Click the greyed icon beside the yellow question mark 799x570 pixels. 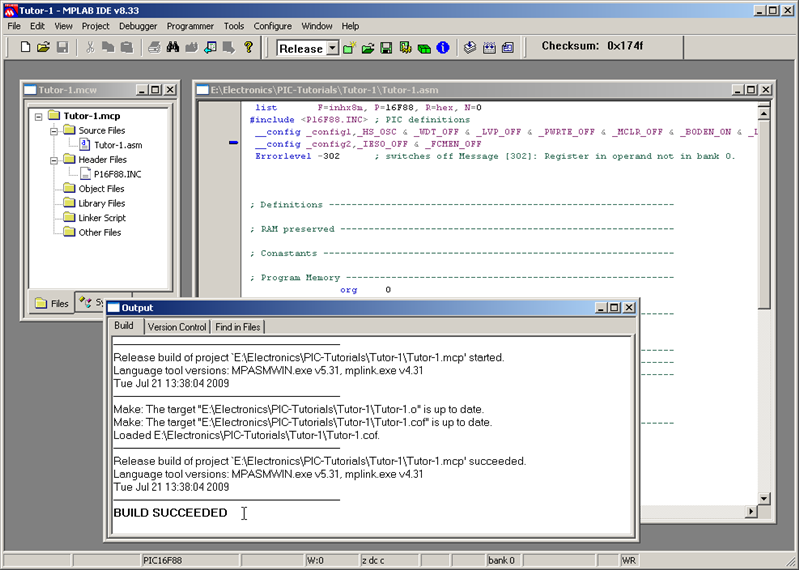(229, 47)
